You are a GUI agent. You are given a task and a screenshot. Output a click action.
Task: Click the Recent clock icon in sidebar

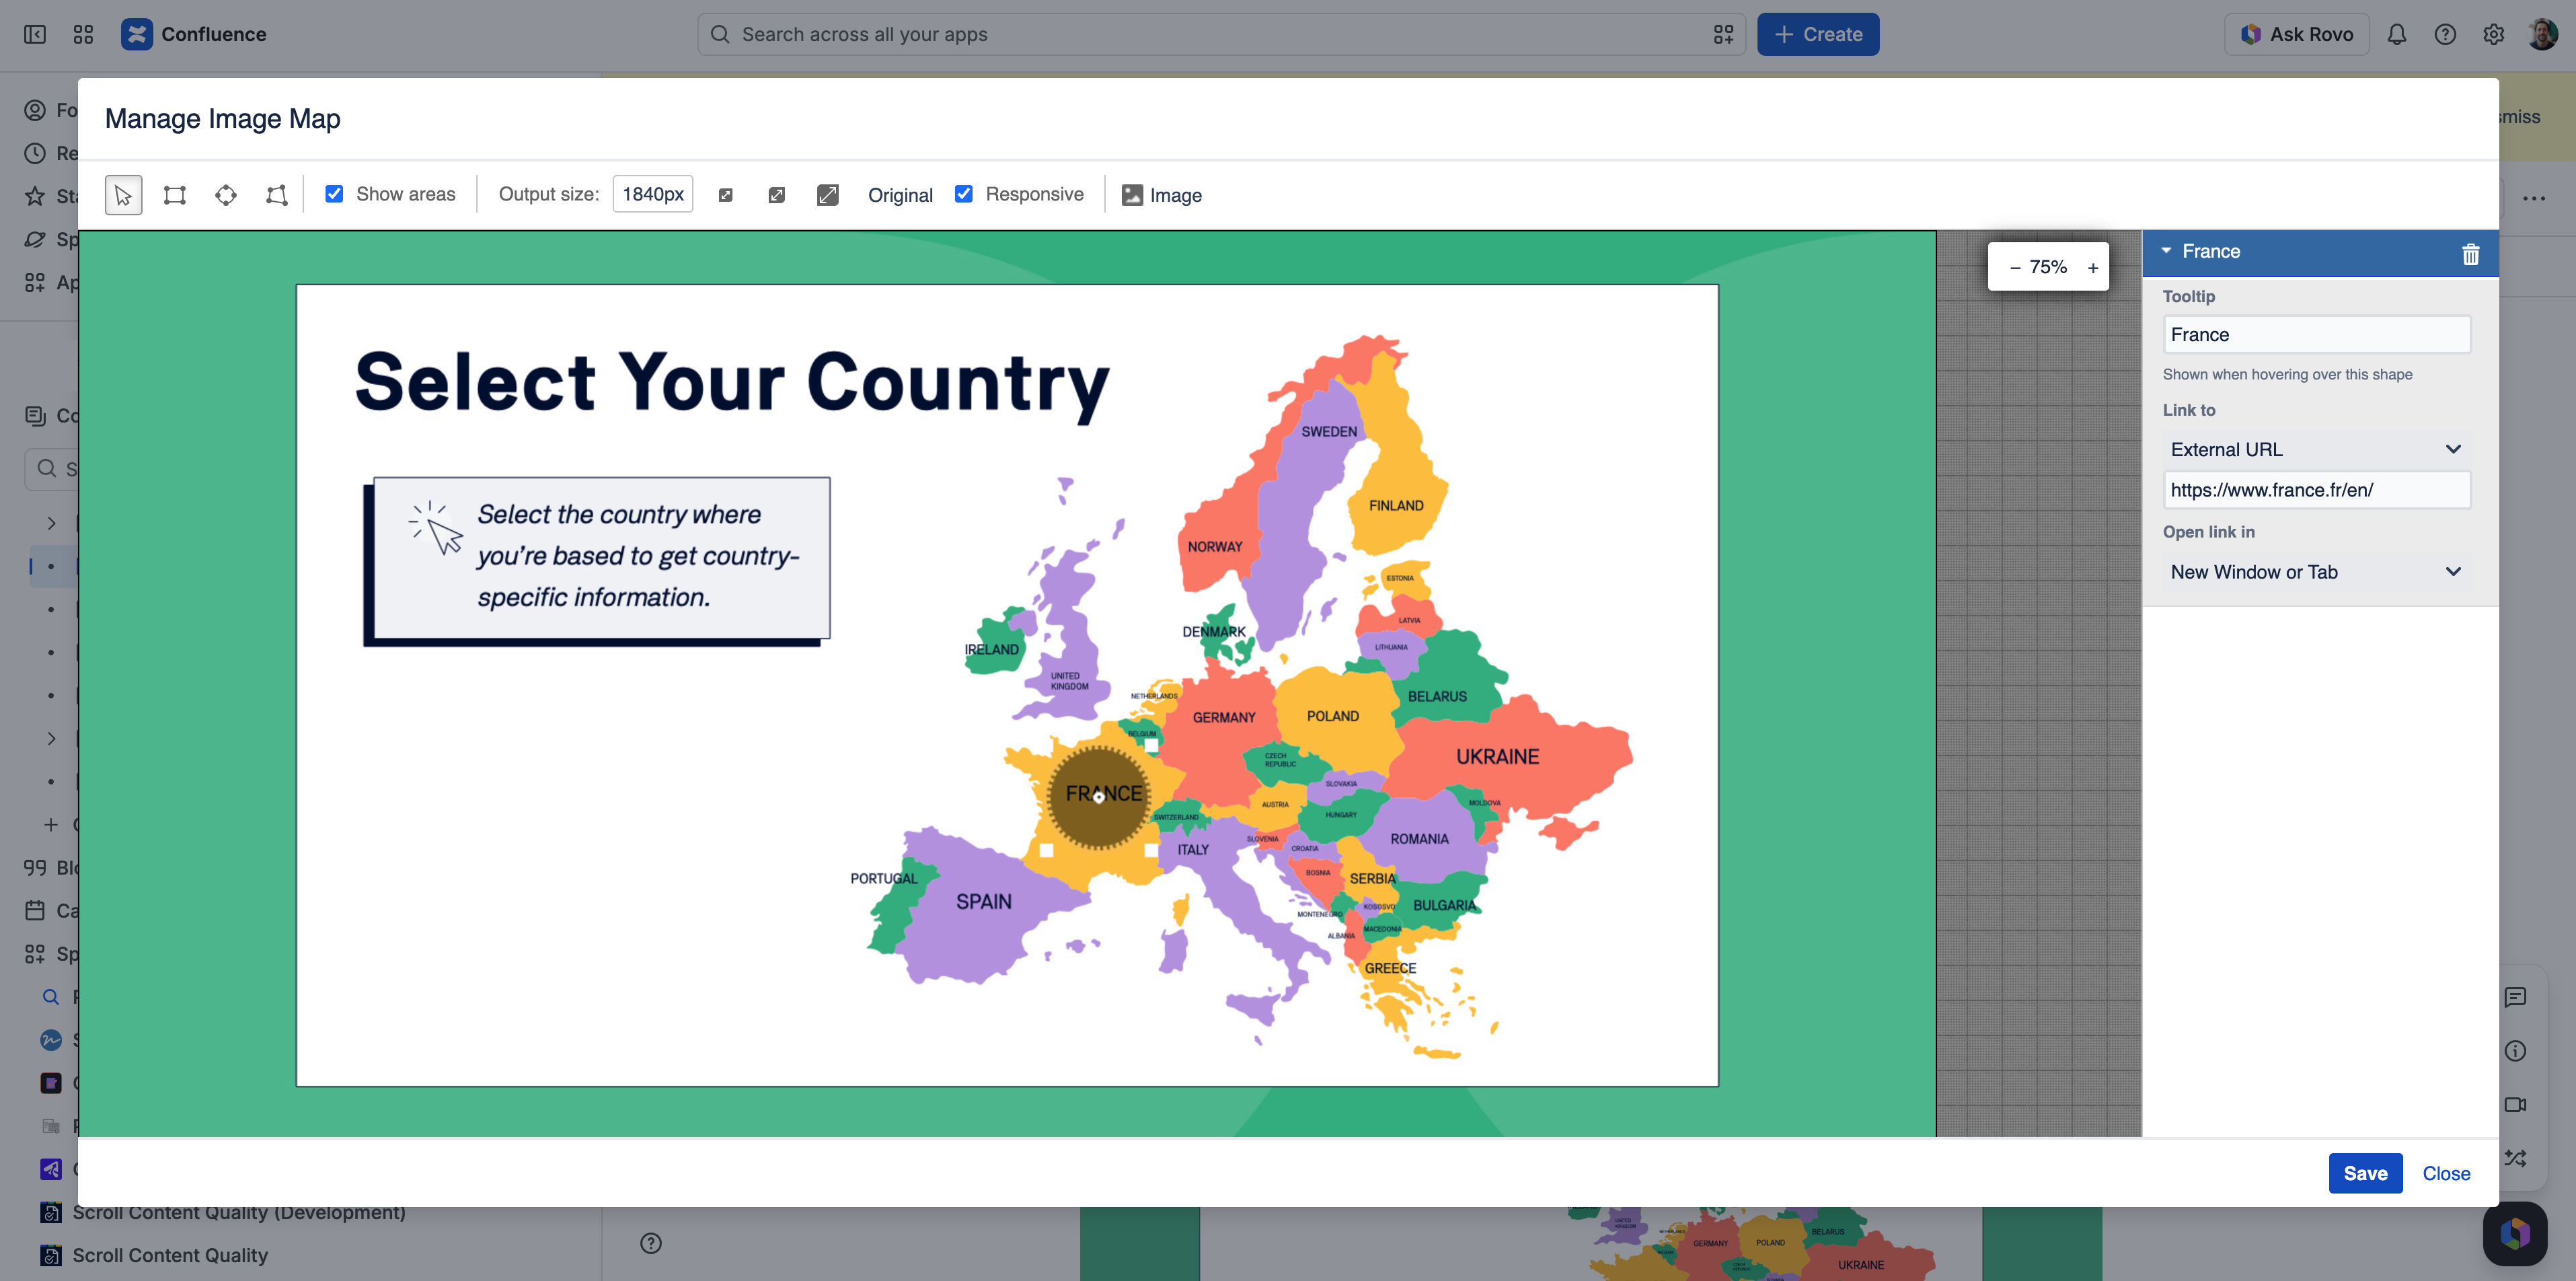pyautogui.click(x=35, y=153)
